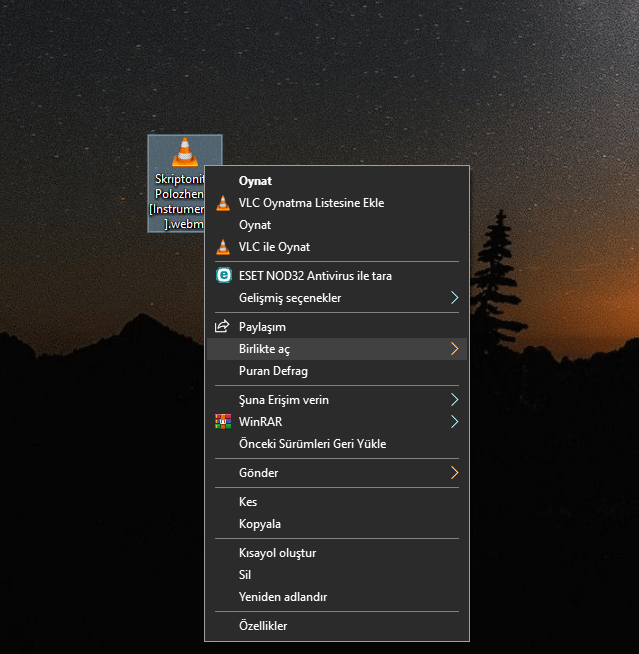Choose Paylaşım from the context menu
The image size is (639, 654).
pos(337,327)
